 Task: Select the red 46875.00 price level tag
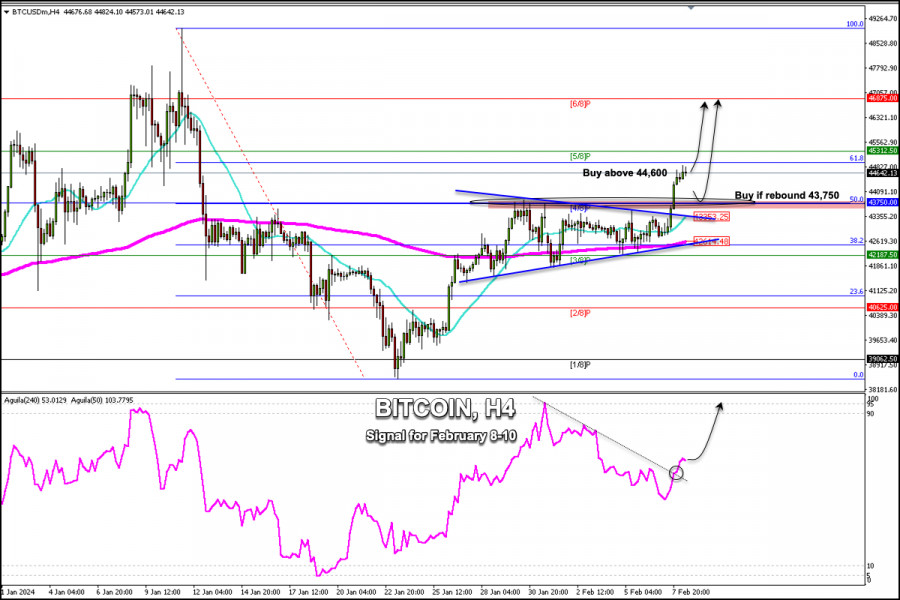882,98
